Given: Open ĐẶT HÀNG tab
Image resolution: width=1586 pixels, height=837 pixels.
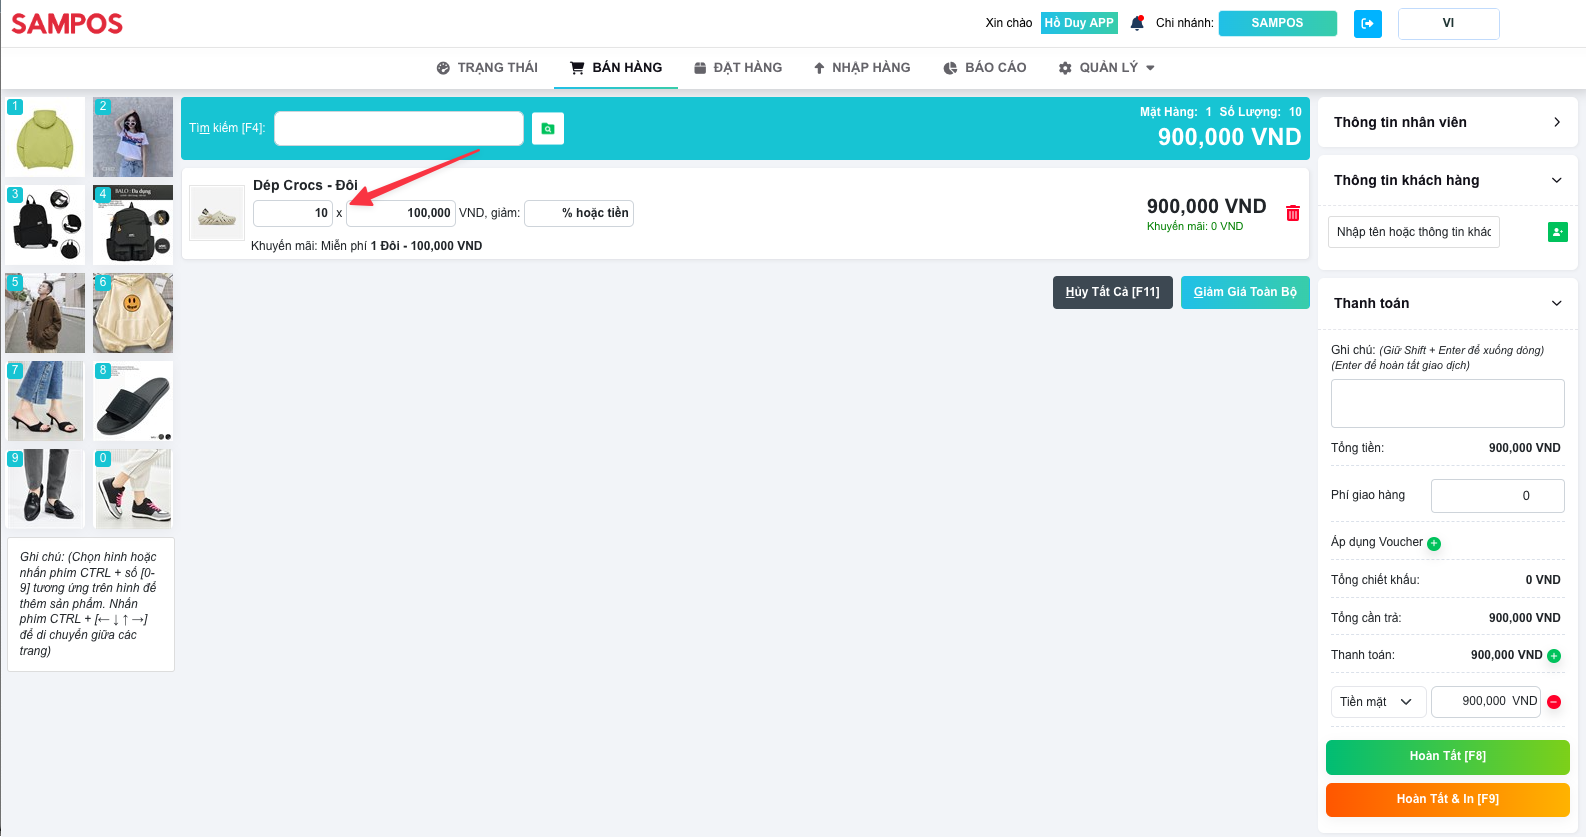Looking at the screenshot, I should click(x=738, y=68).
